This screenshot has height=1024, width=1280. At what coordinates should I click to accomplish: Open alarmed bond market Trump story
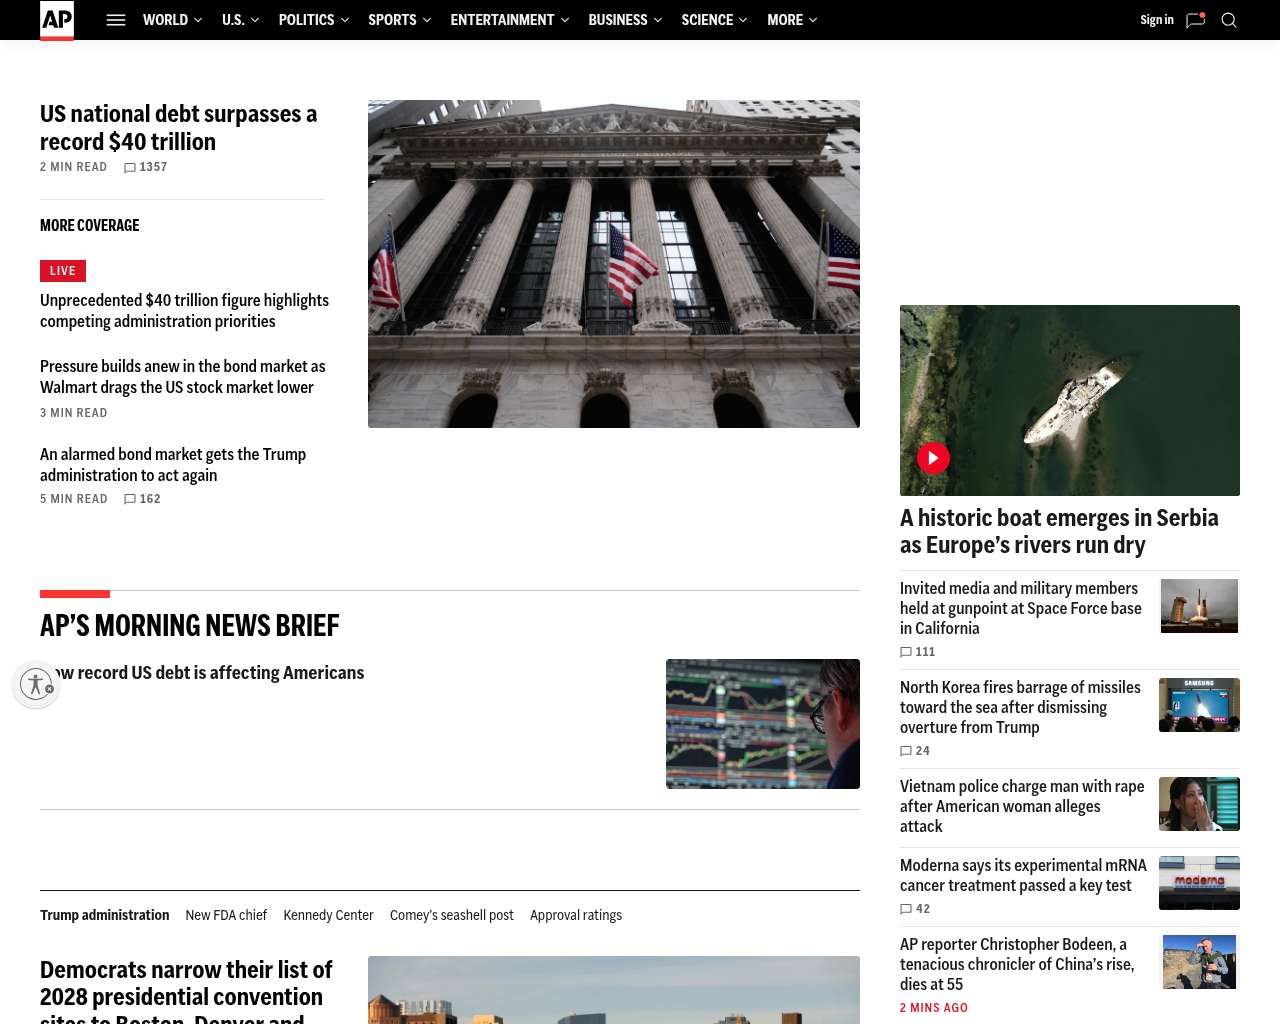pyautogui.click(x=173, y=465)
